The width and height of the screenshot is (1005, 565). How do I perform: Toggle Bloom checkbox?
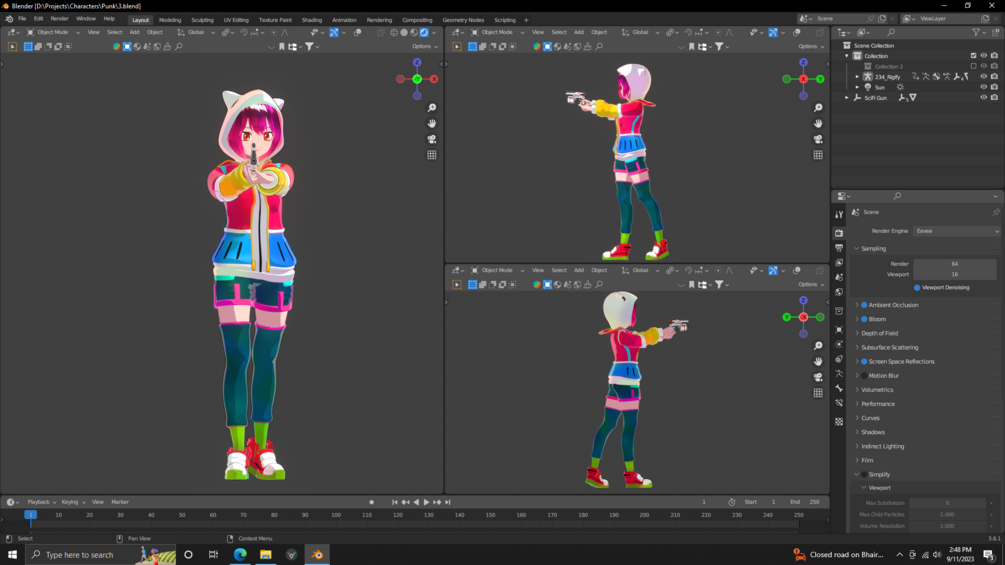pos(864,319)
